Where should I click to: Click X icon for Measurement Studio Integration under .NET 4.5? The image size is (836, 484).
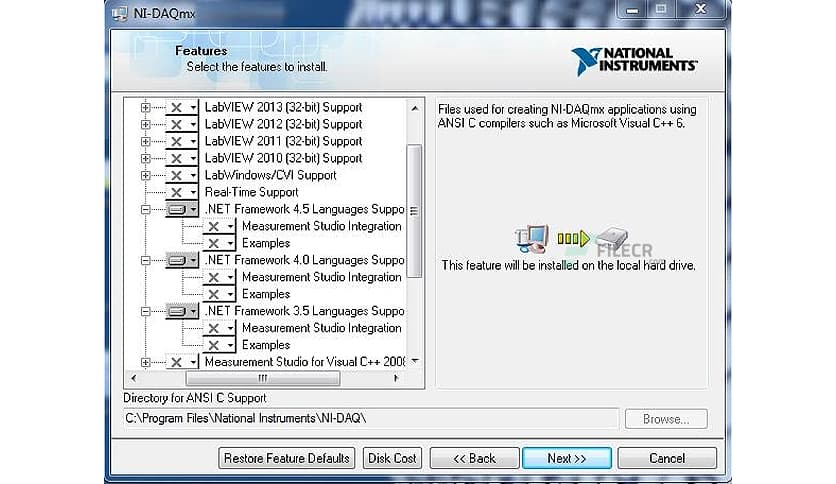click(x=214, y=227)
